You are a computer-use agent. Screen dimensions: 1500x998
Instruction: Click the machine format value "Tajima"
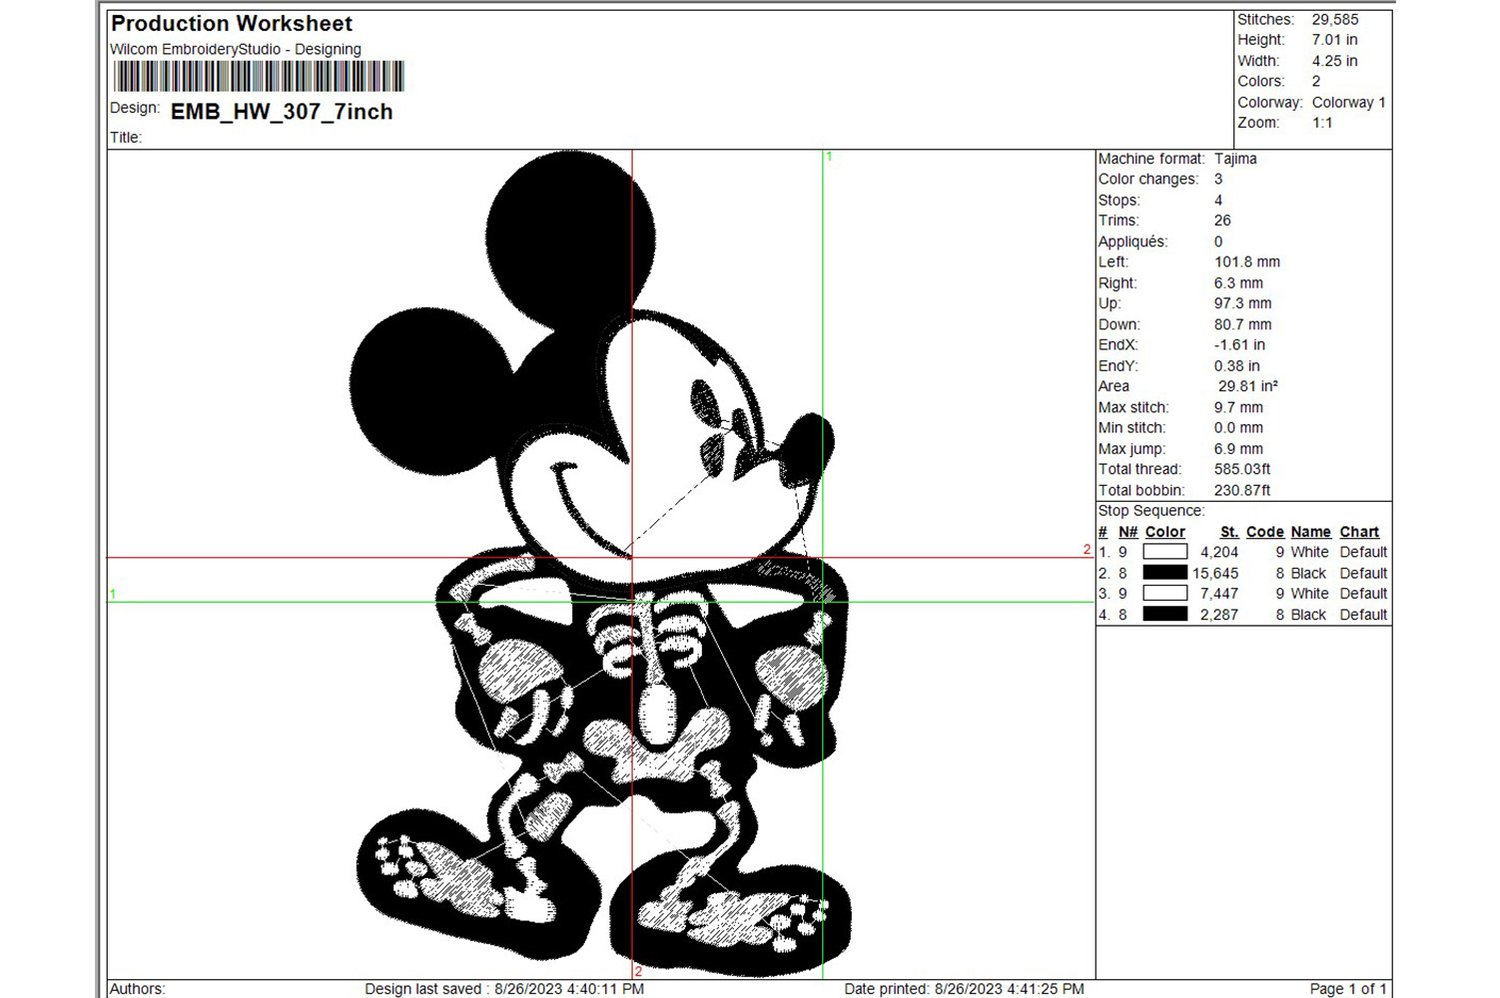click(x=1235, y=159)
